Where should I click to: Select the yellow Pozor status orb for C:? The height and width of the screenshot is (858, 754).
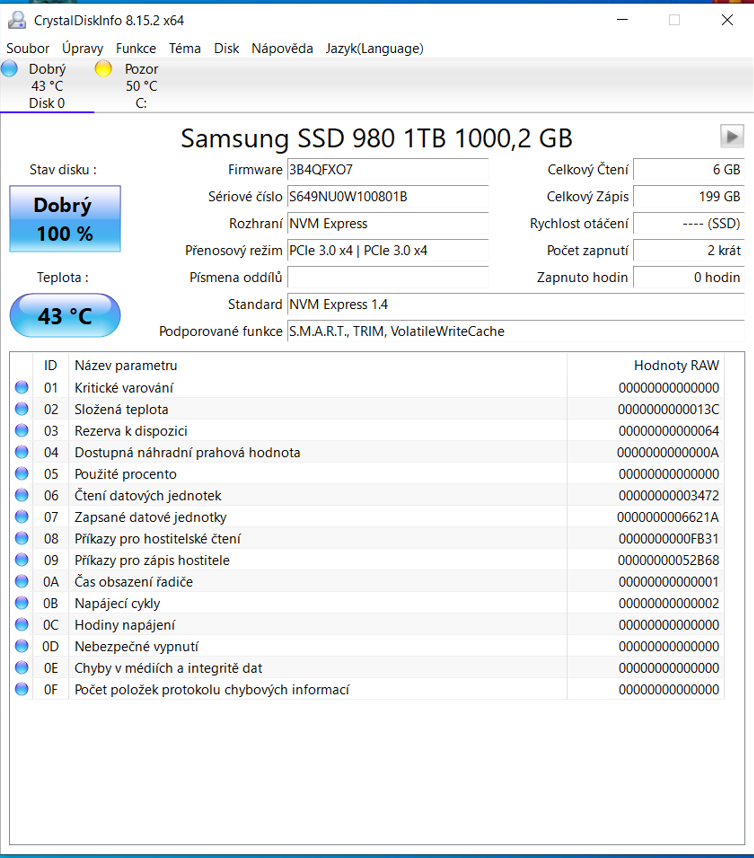pos(103,69)
